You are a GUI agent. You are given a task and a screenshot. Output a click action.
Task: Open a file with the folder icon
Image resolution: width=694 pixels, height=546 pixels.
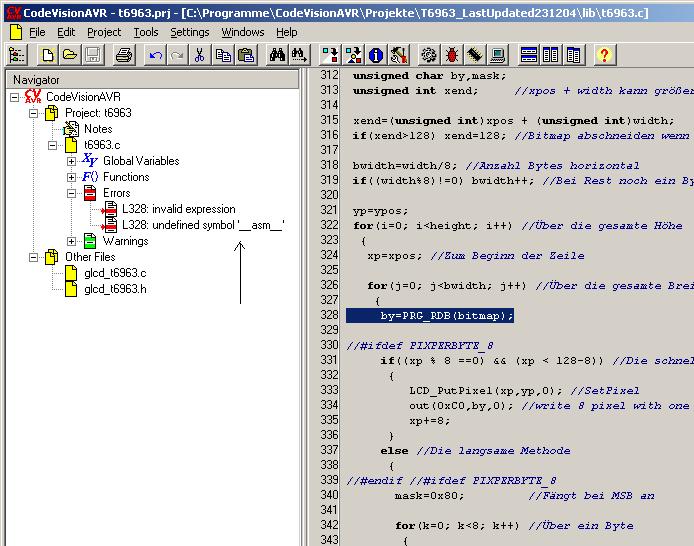70,55
